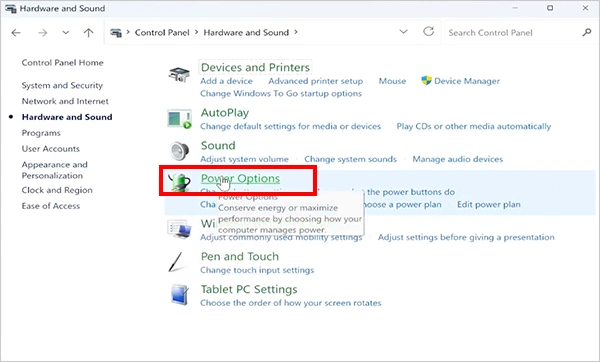Go up one level with up arrow
Screen dimensions: 600x362
[88, 33]
